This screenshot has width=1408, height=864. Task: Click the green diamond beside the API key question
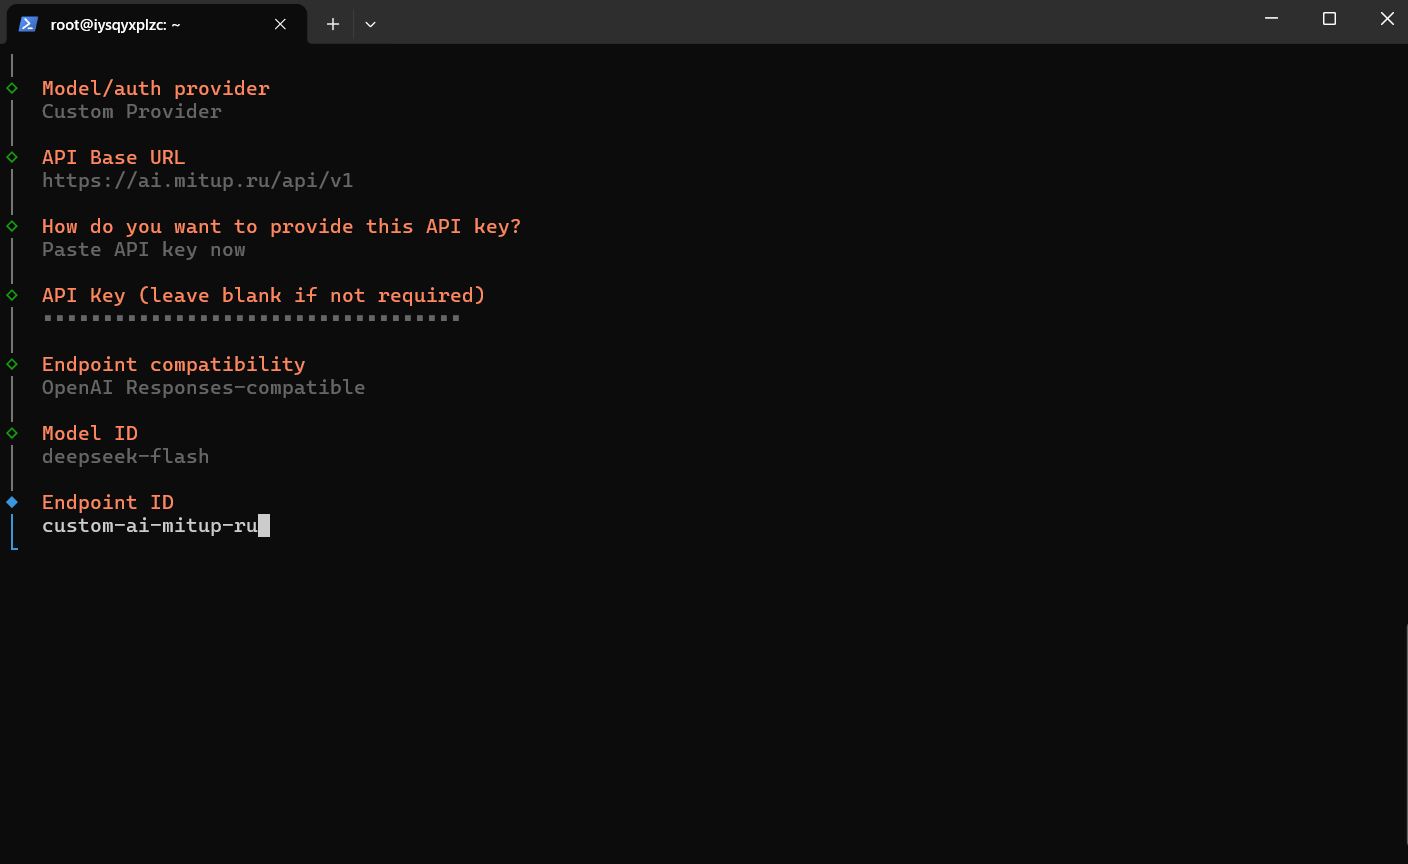click(12, 226)
